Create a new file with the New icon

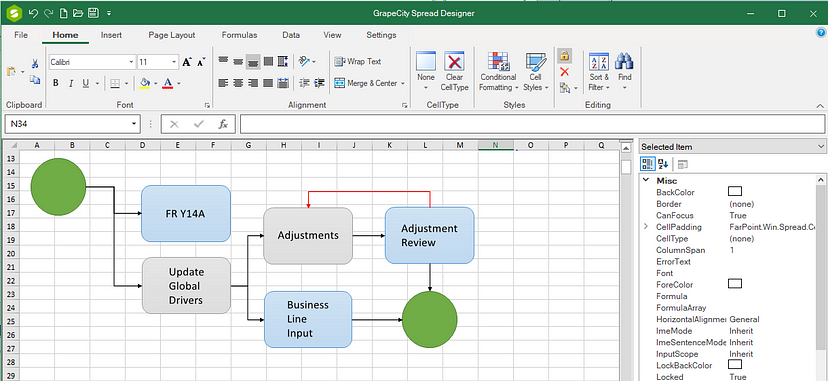pos(64,13)
